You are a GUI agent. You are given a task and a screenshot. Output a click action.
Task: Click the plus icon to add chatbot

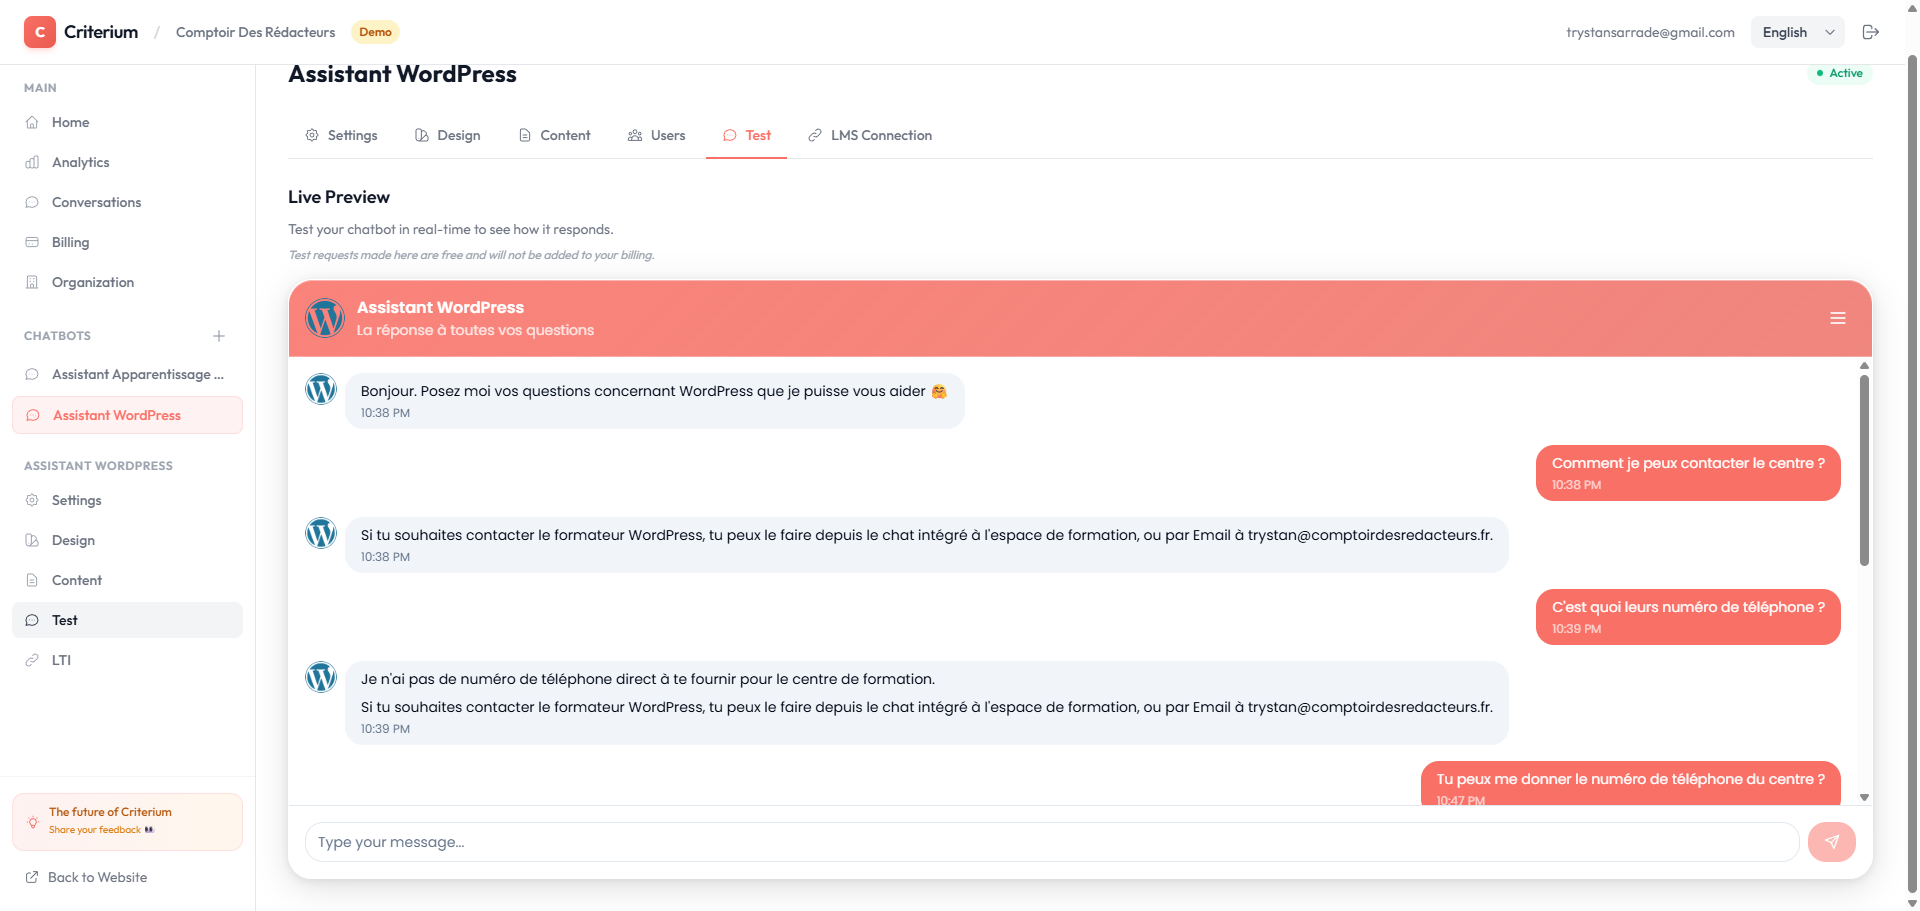coord(219,336)
